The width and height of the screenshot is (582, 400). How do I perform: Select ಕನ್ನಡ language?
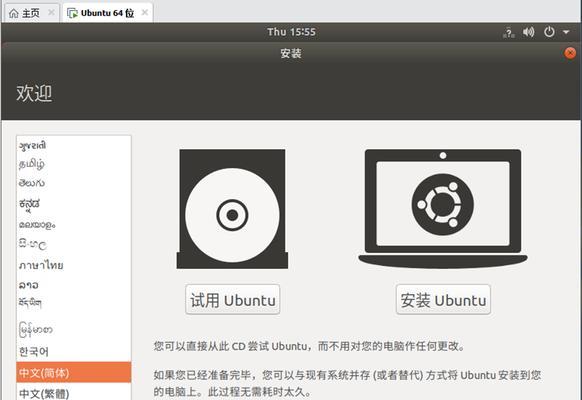[x=74, y=204]
